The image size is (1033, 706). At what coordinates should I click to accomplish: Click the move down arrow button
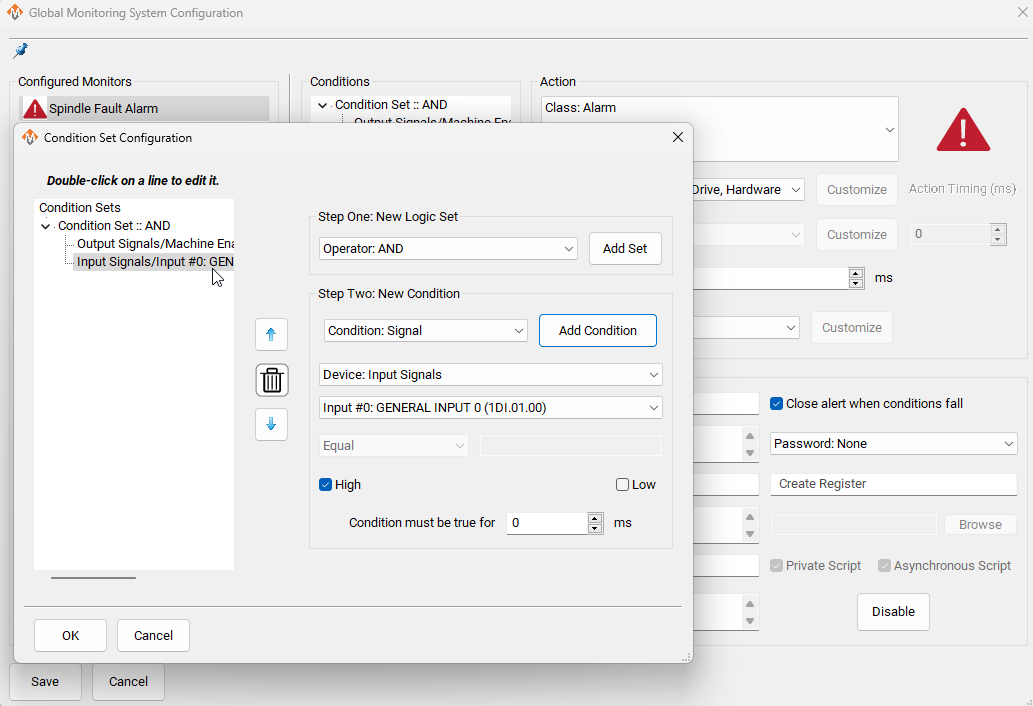pos(271,424)
